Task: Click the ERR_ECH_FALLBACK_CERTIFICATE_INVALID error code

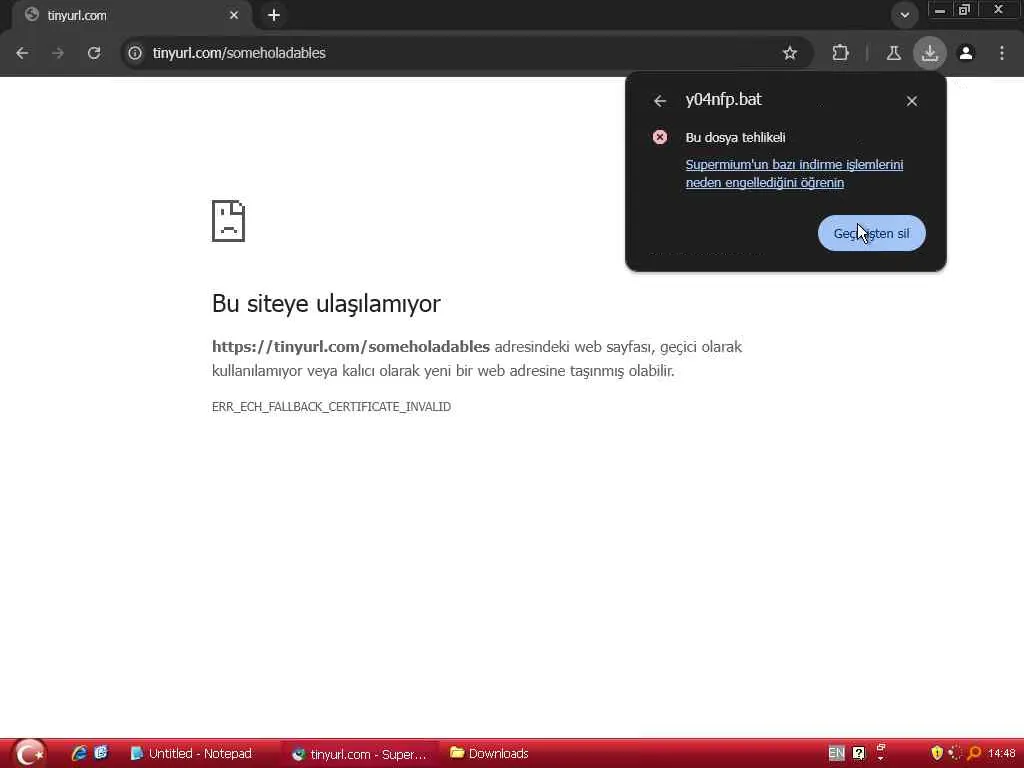Action: tap(331, 407)
